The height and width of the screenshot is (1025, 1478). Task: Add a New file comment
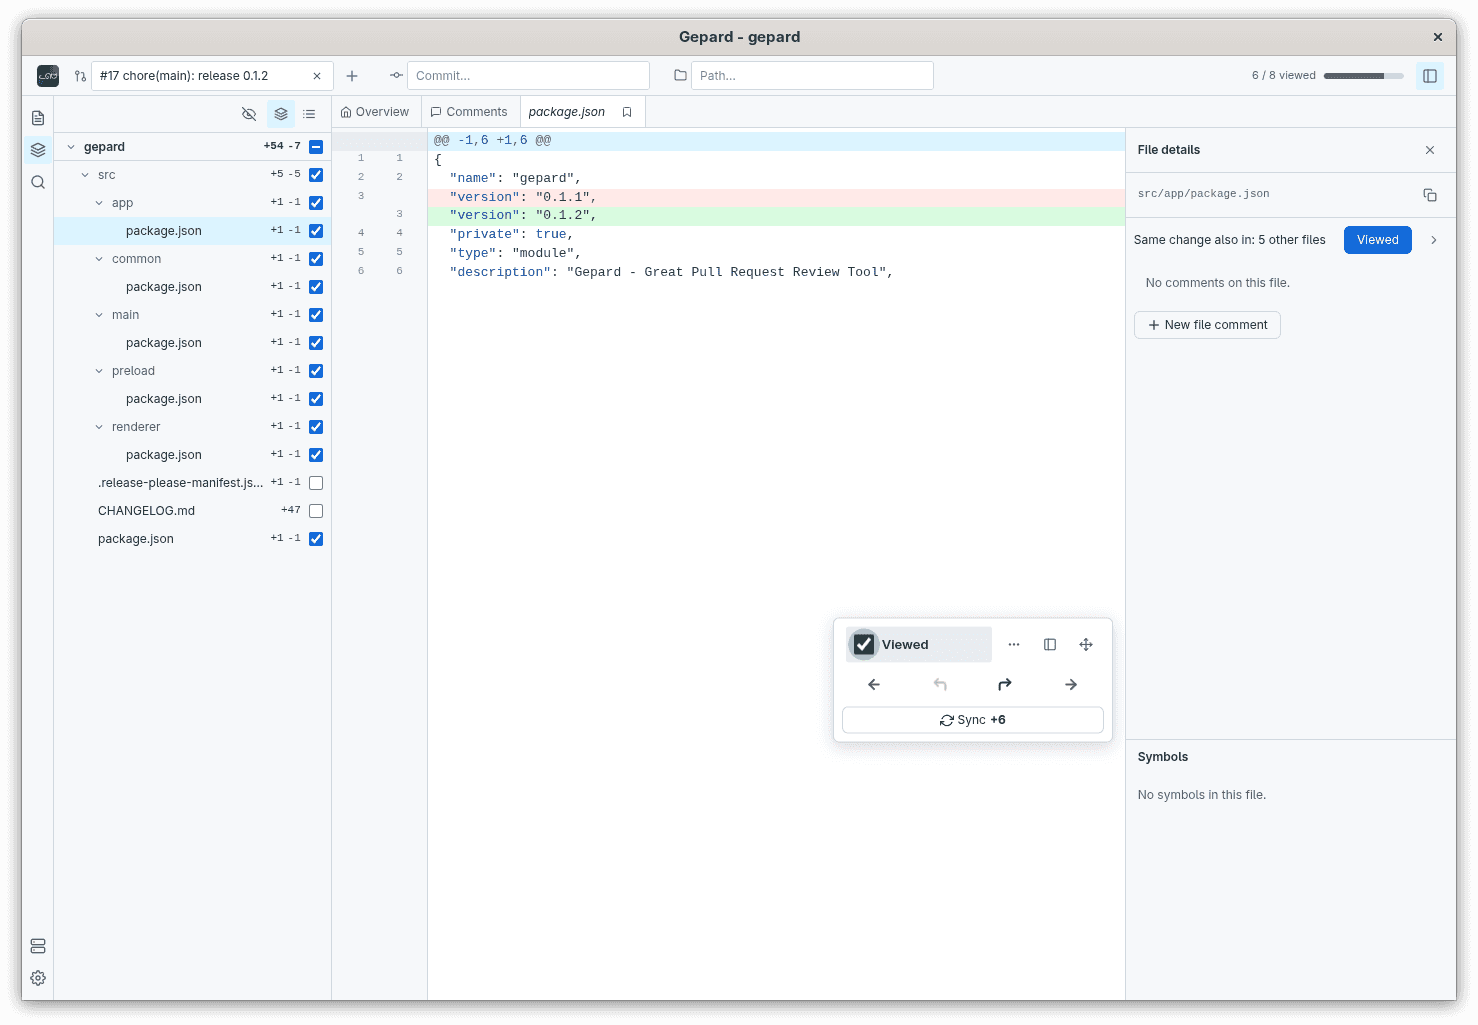tap(1207, 325)
